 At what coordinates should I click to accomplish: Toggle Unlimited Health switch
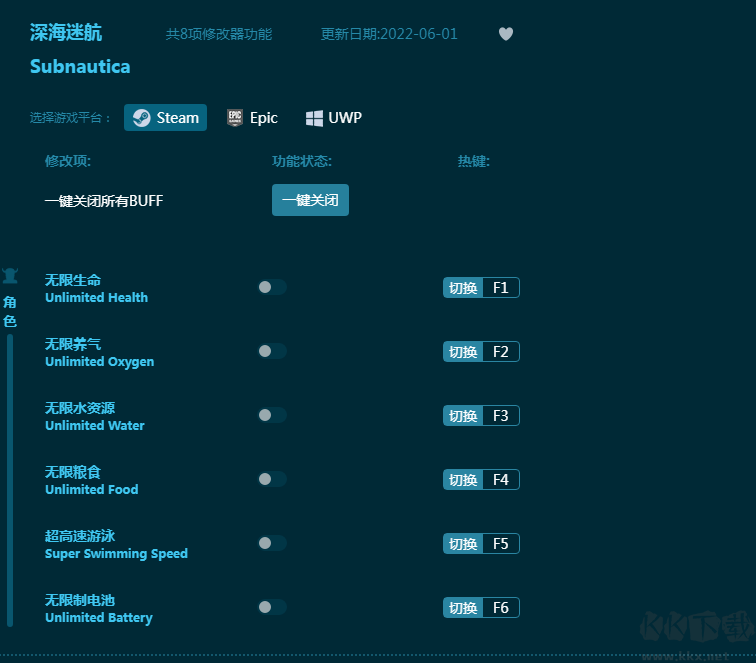272,287
